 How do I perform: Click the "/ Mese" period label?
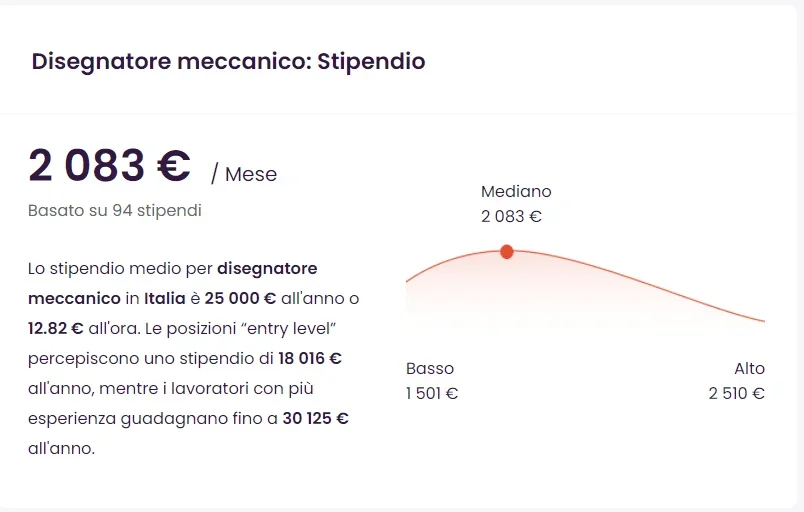pos(244,174)
